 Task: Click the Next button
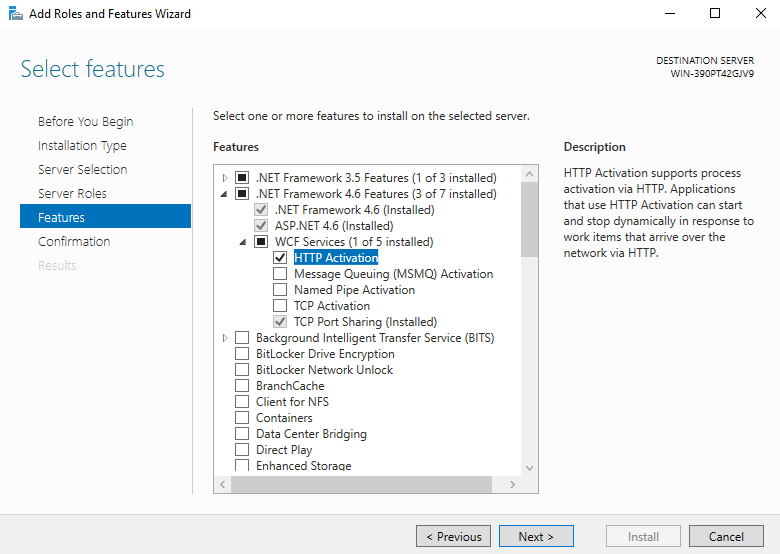[536, 536]
